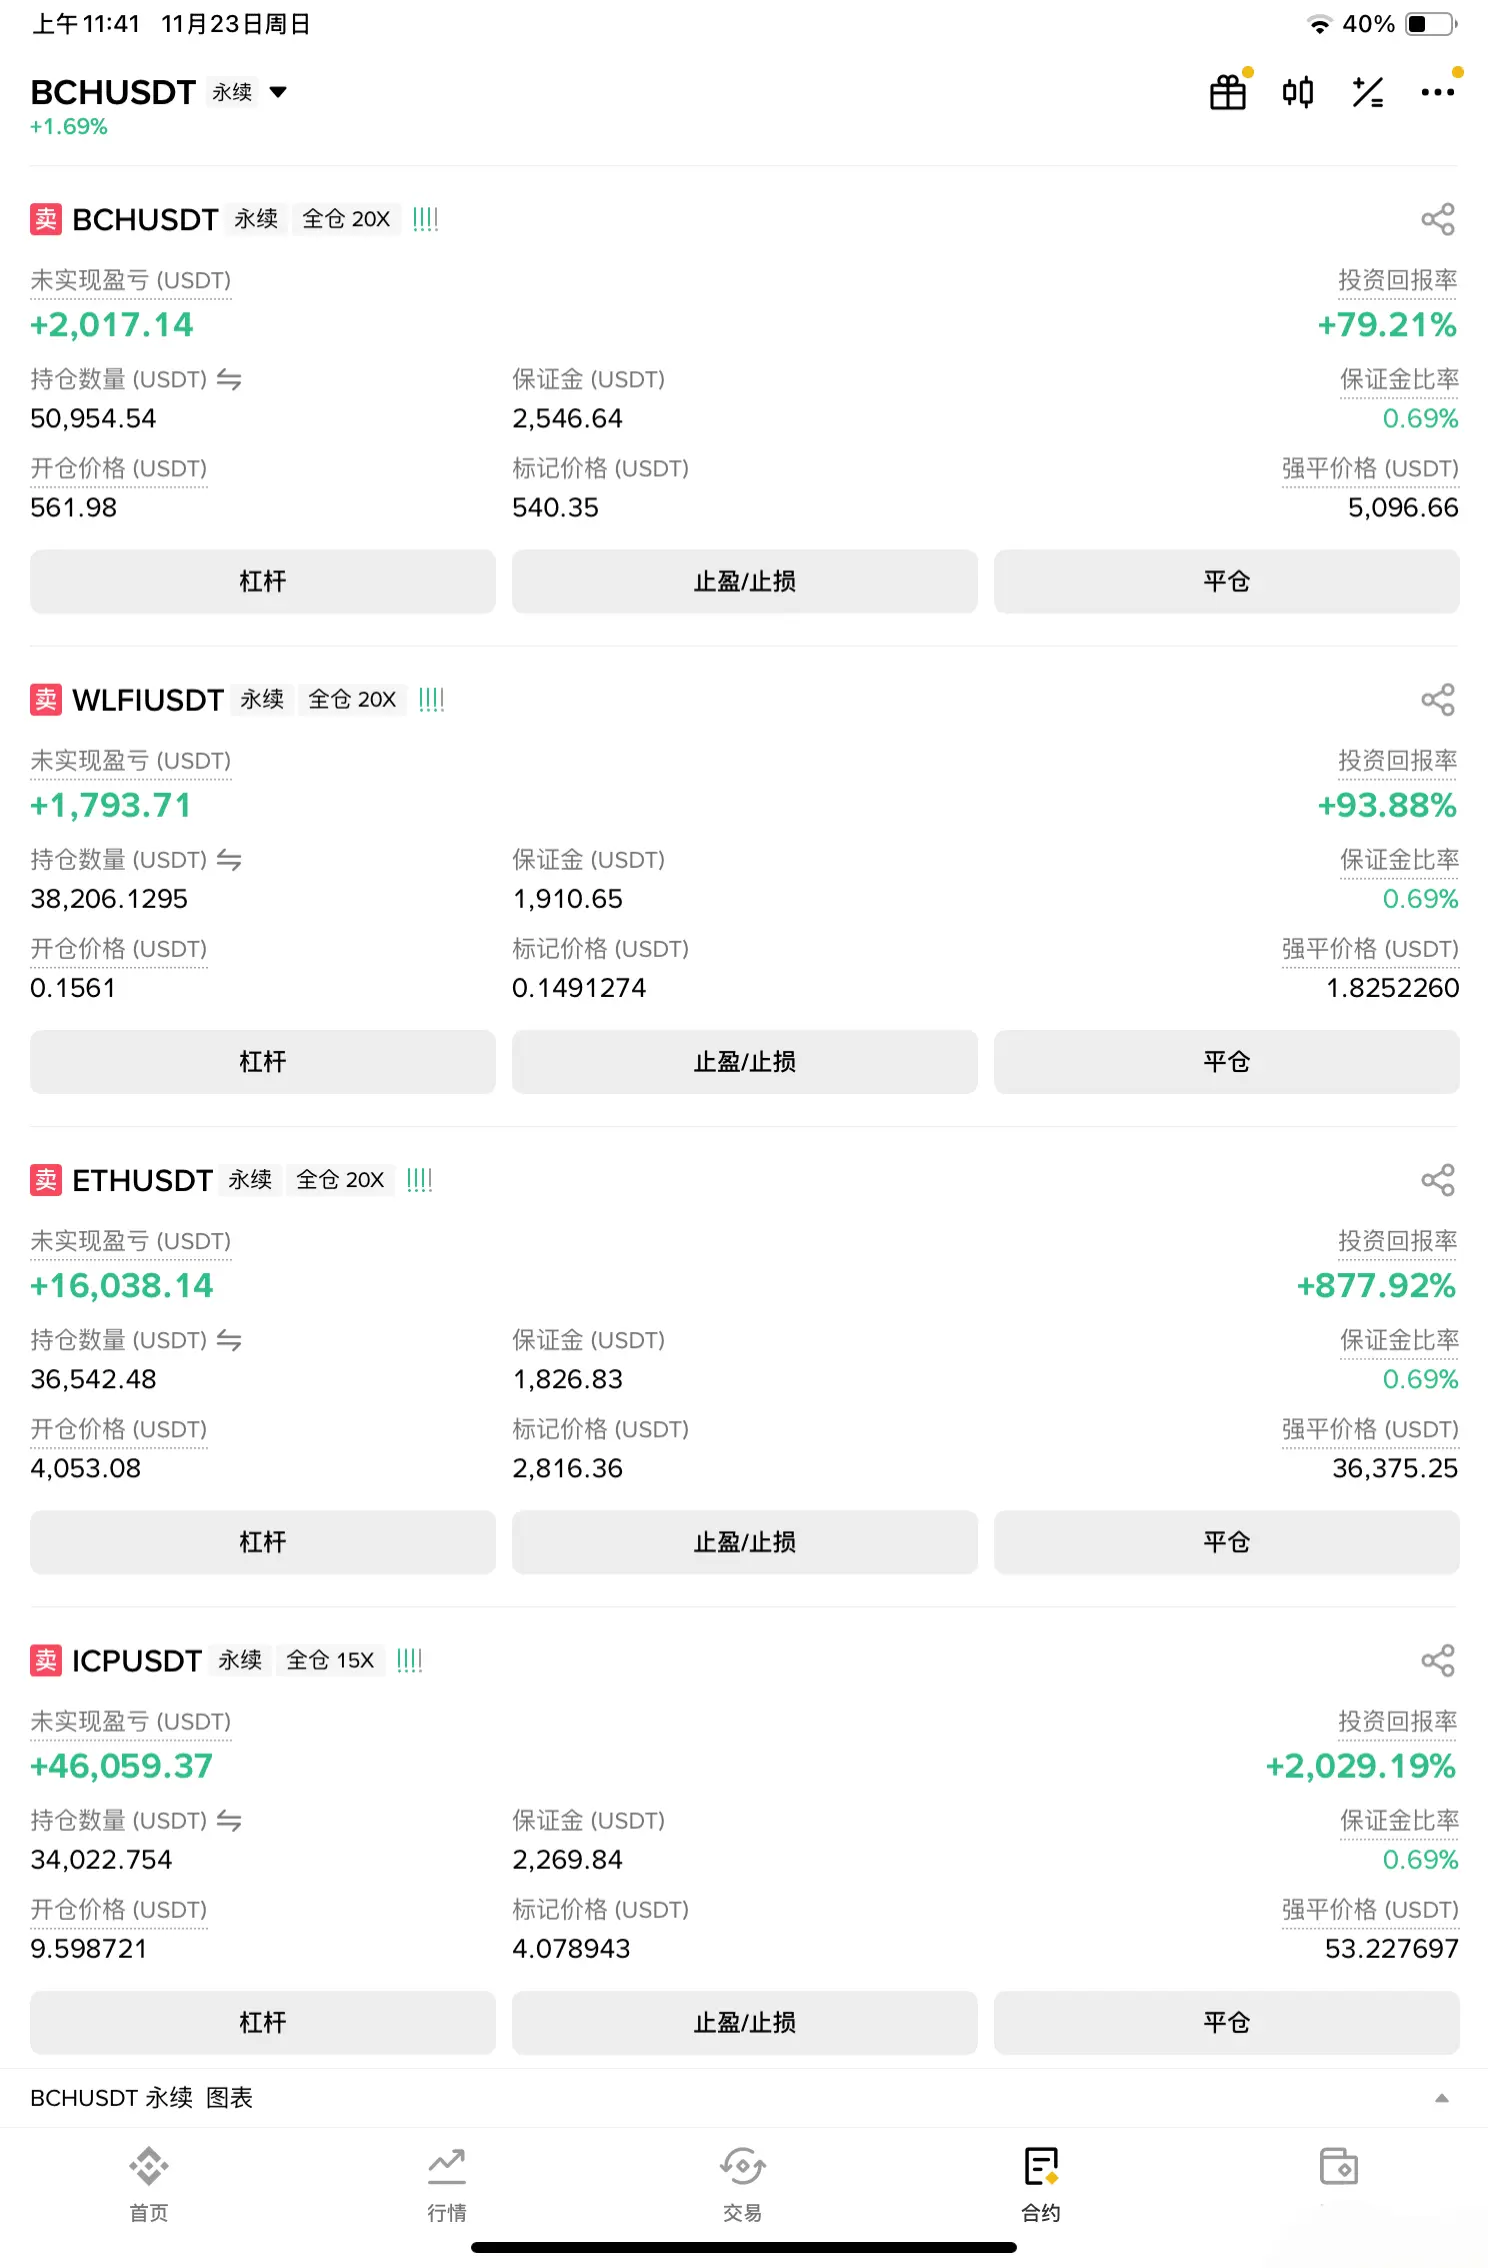
Task: Toggle BCHUSDT position size unit swap arrows
Action: (x=229, y=379)
